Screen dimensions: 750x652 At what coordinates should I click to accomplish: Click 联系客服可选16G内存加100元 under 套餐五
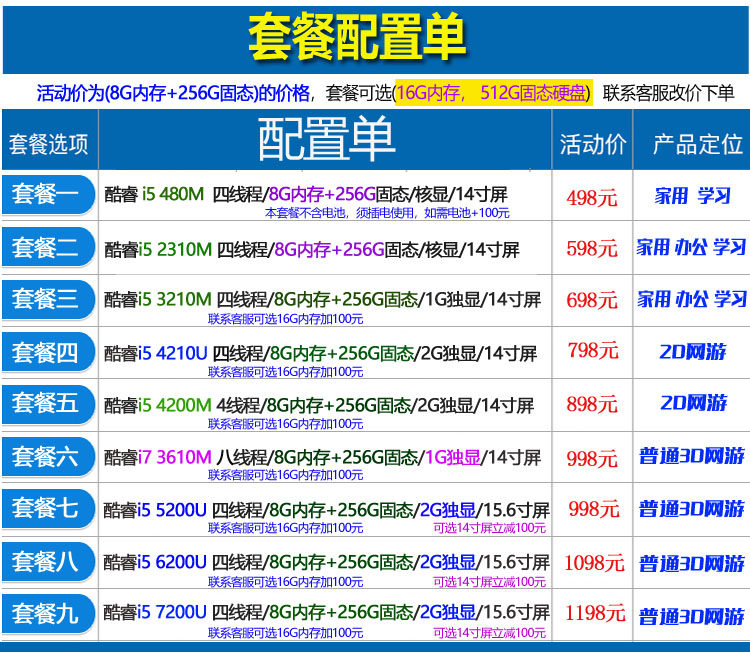click(x=286, y=424)
